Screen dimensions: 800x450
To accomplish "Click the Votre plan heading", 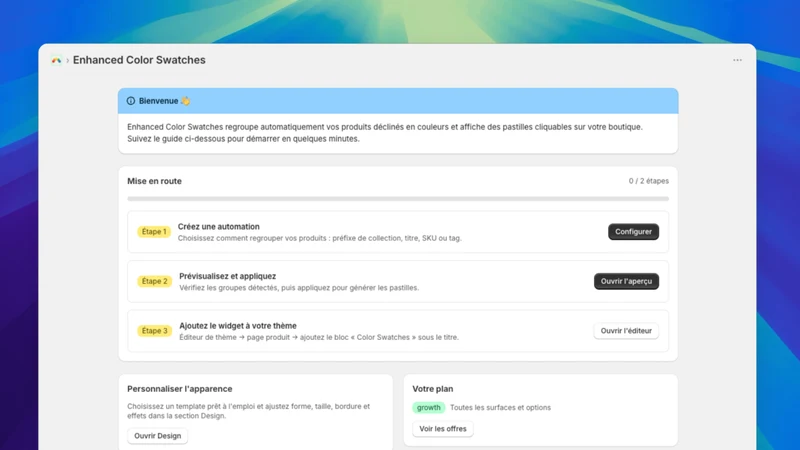I will (x=433, y=389).
